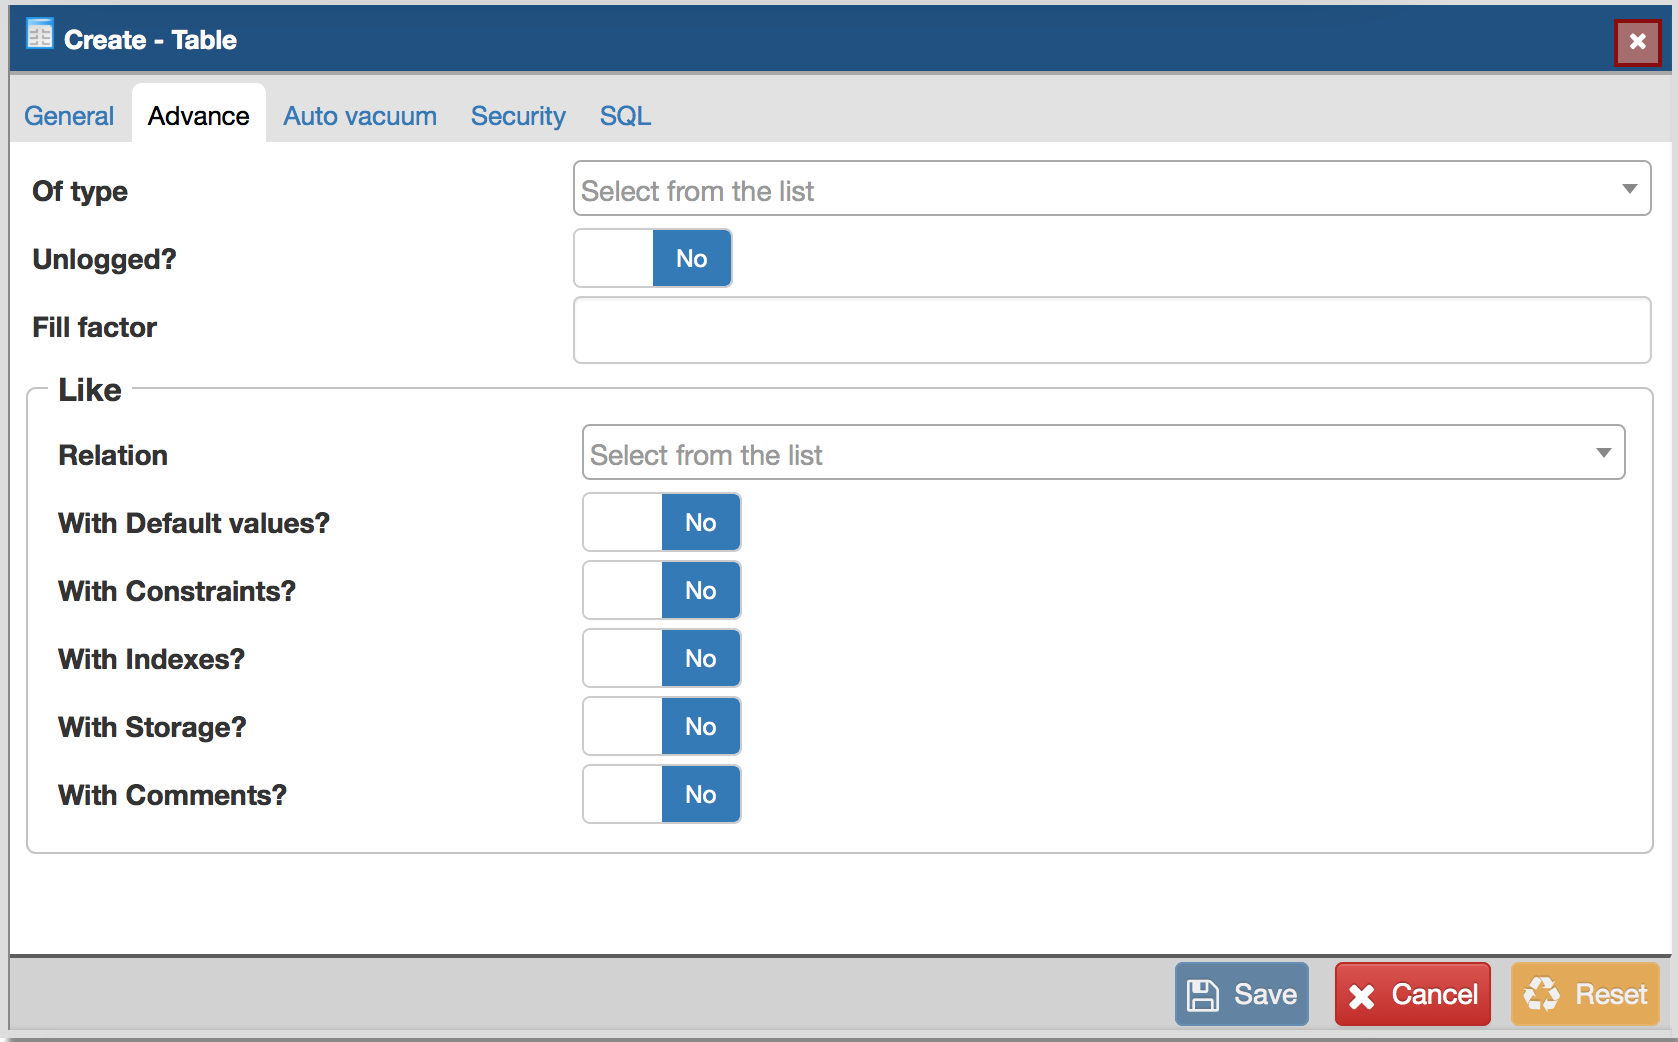The width and height of the screenshot is (1678, 1042).
Task: Click the table icon in title bar
Action: (x=40, y=35)
